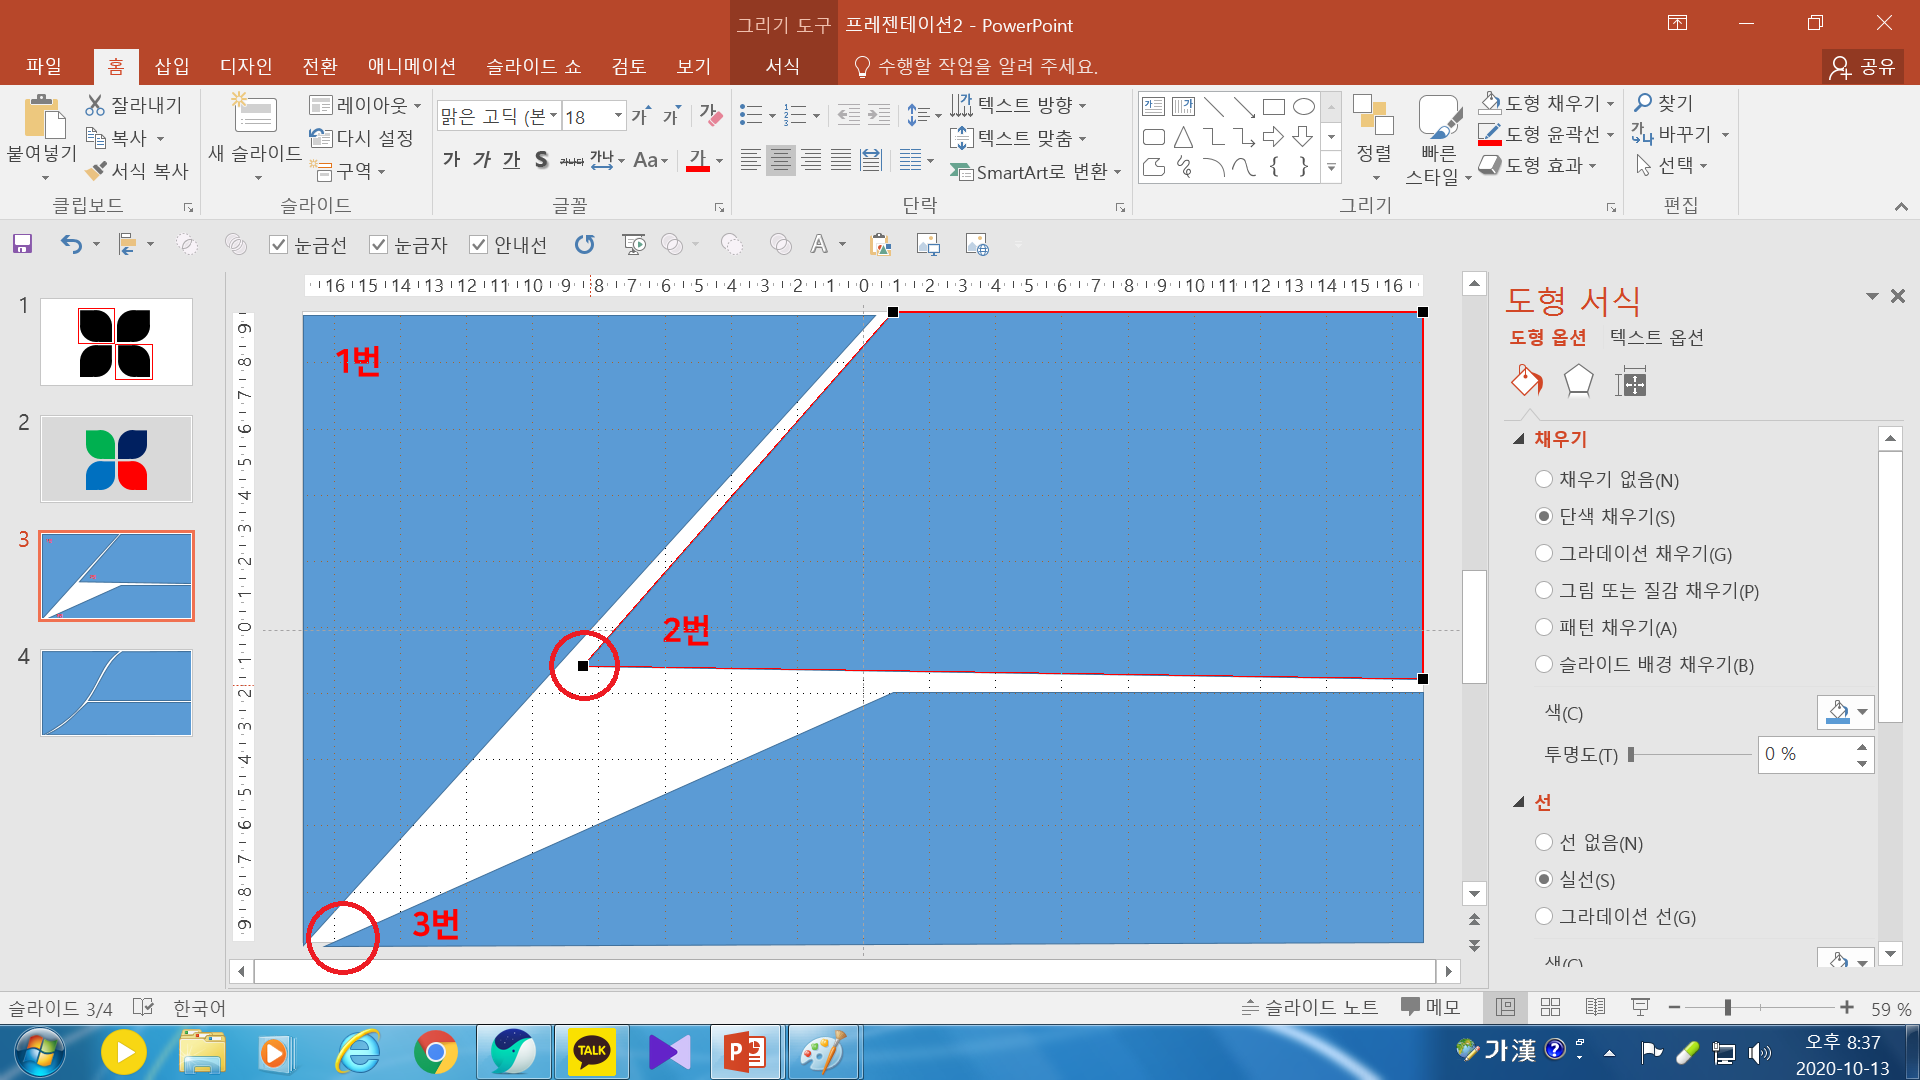Open the font size dropdown
Image resolution: width=1920 pixels, height=1080 pixels.
coord(618,116)
